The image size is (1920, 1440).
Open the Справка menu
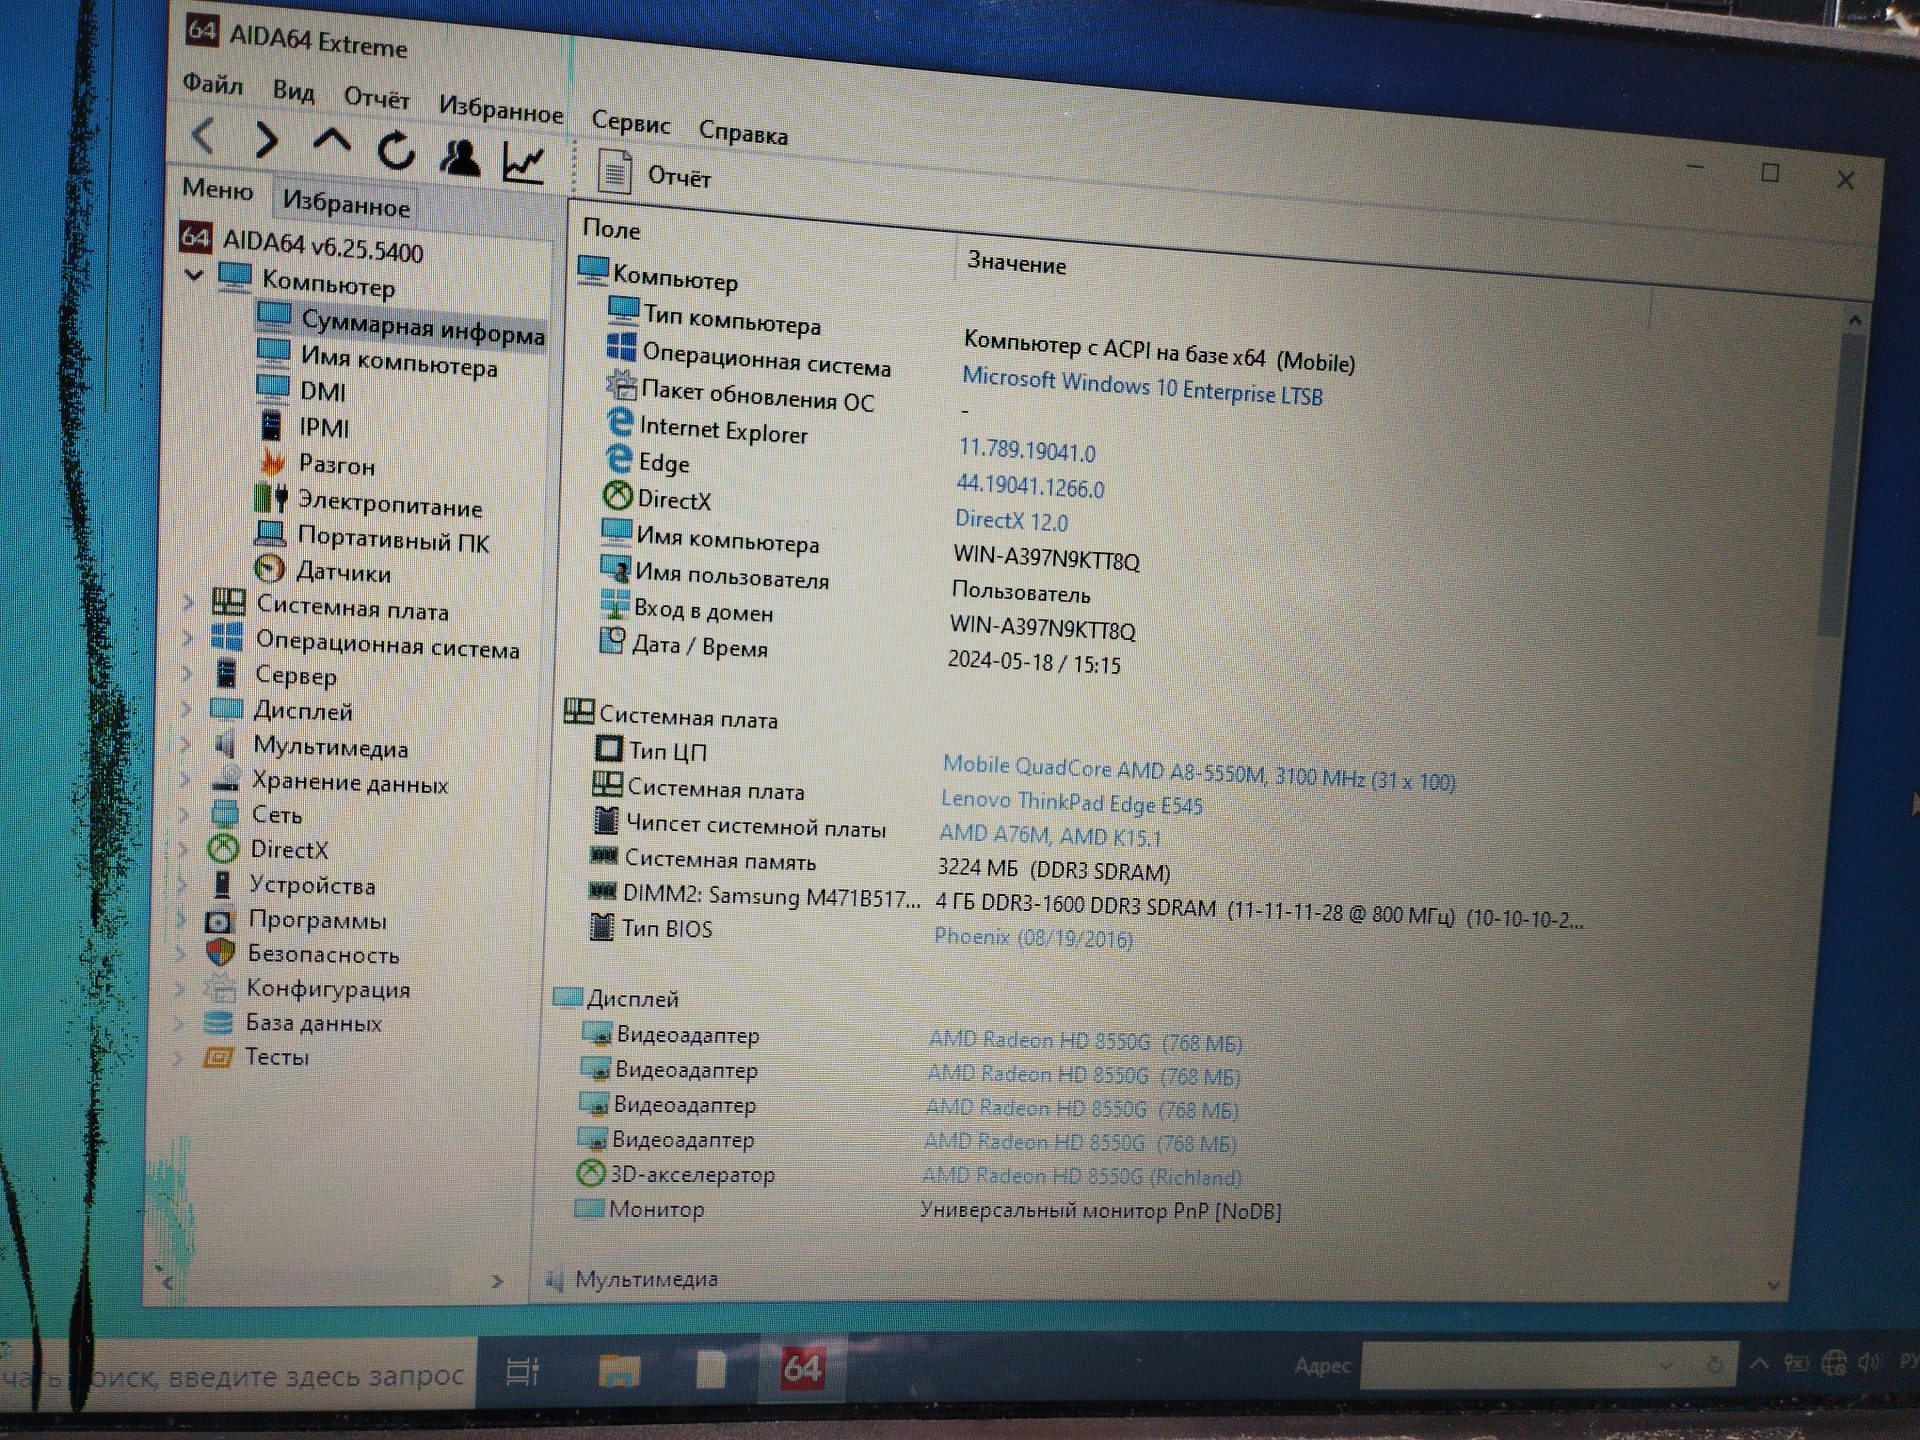point(743,132)
